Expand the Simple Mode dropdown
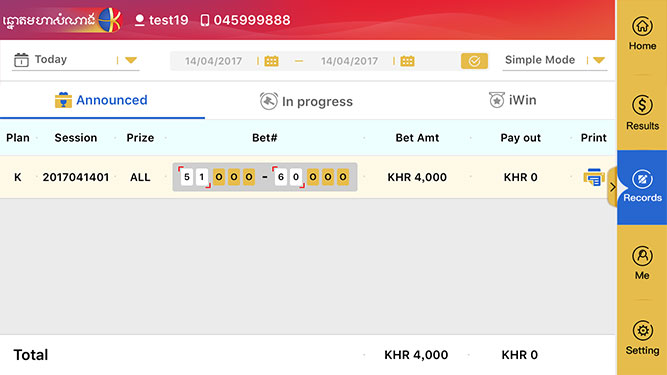The image size is (667, 375). click(599, 60)
